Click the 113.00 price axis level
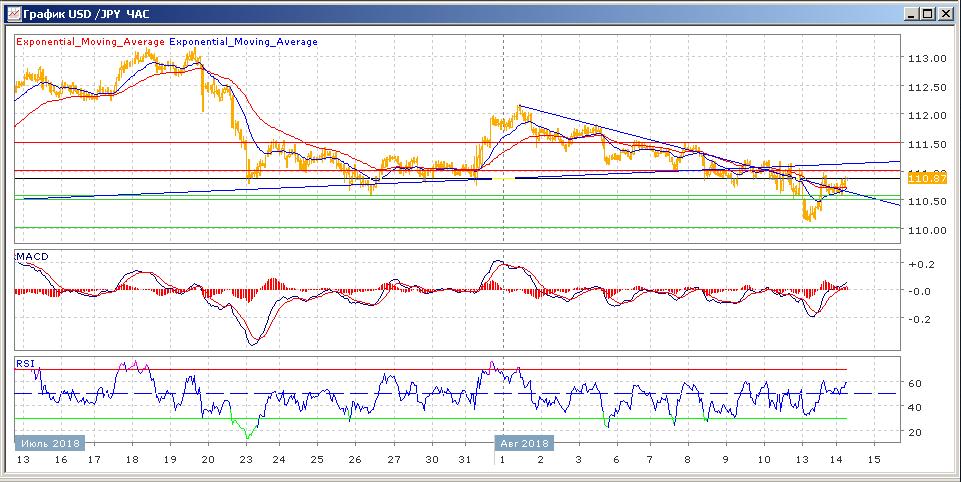The image size is (961, 482). click(x=925, y=58)
